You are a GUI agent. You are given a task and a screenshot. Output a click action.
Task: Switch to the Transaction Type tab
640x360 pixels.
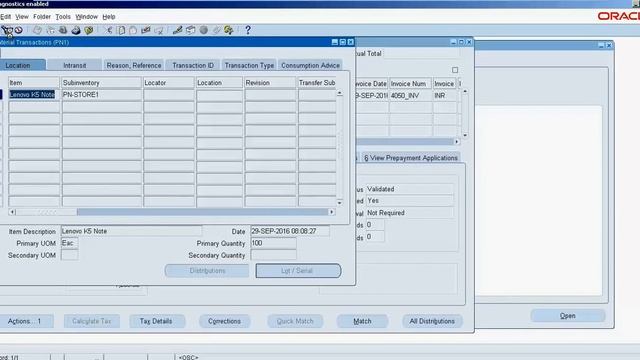pyautogui.click(x=249, y=65)
